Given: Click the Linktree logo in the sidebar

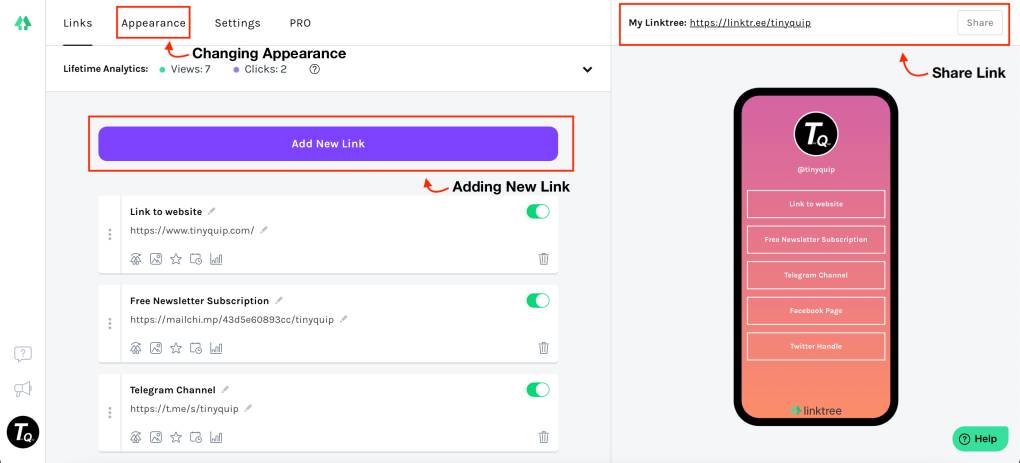Looking at the screenshot, I should coord(22,23).
